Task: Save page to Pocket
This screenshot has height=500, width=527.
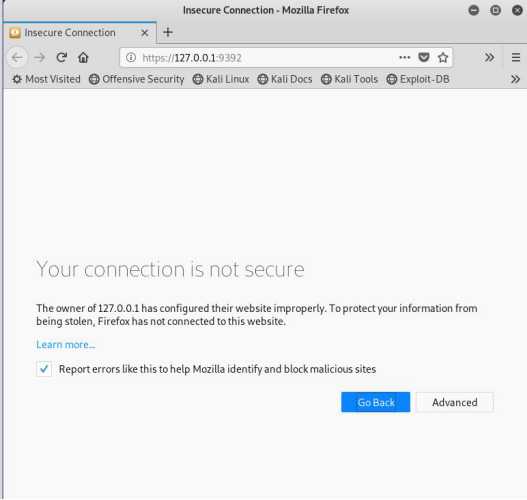Action: [424, 58]
